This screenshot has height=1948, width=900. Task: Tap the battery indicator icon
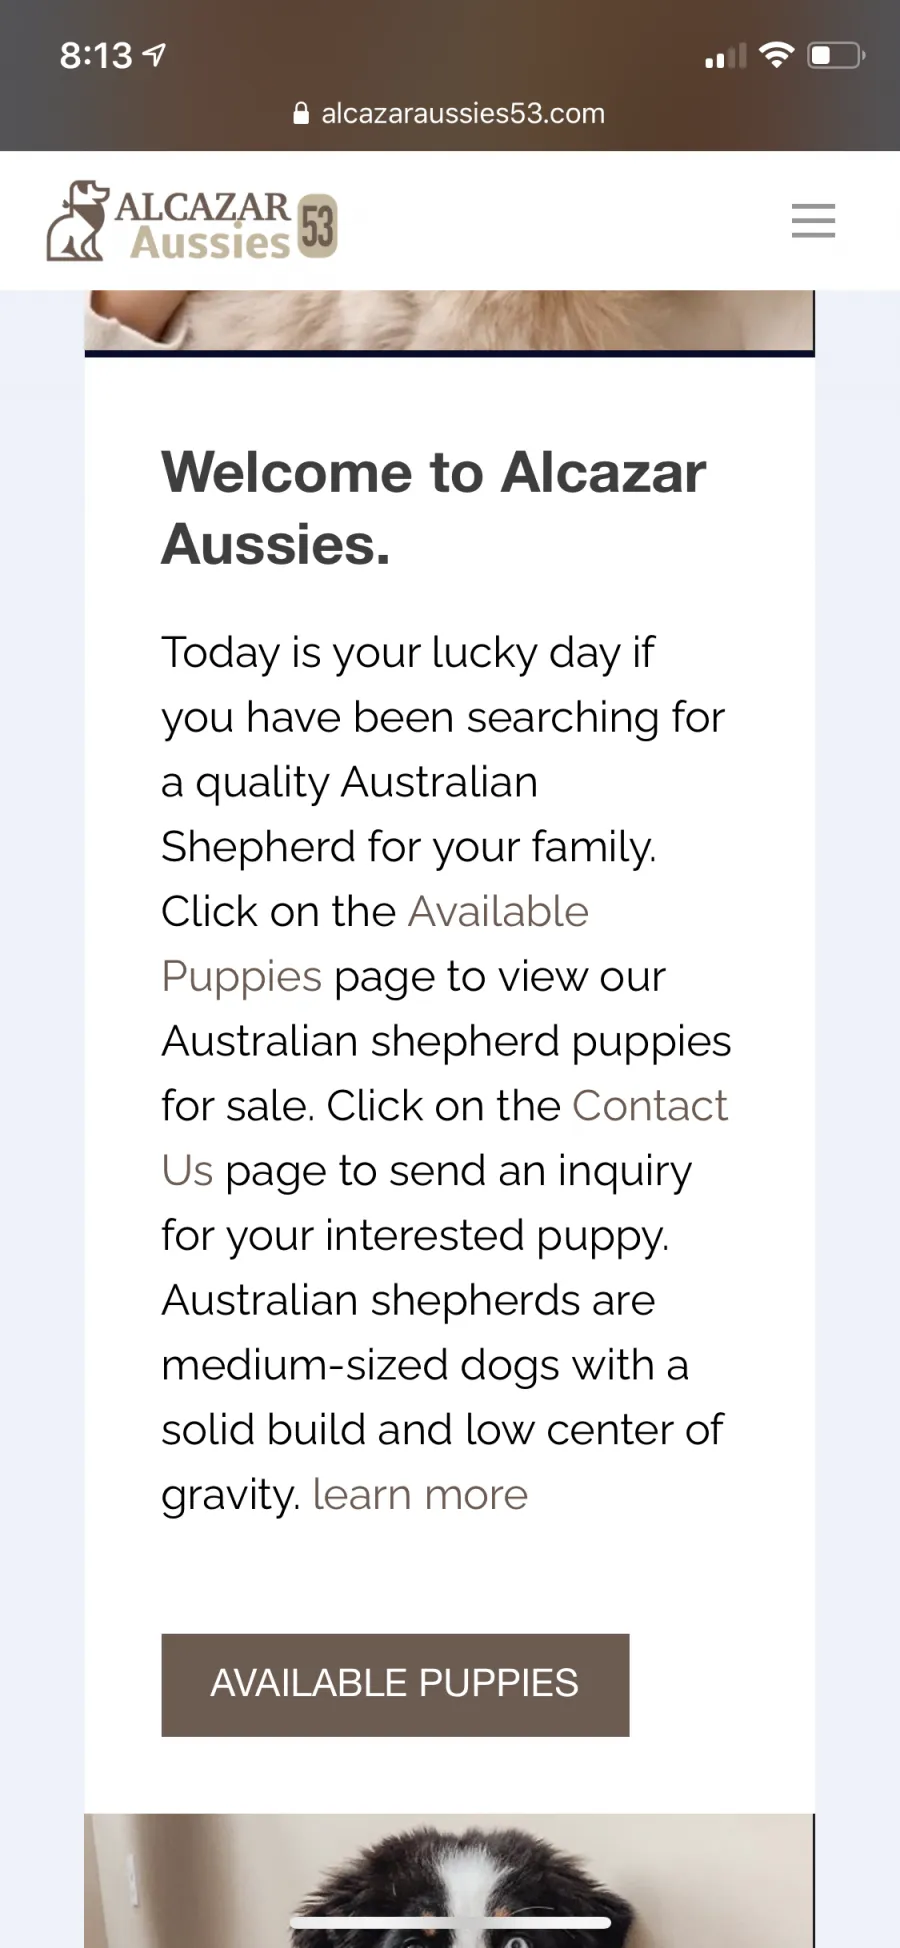[836, 55]
